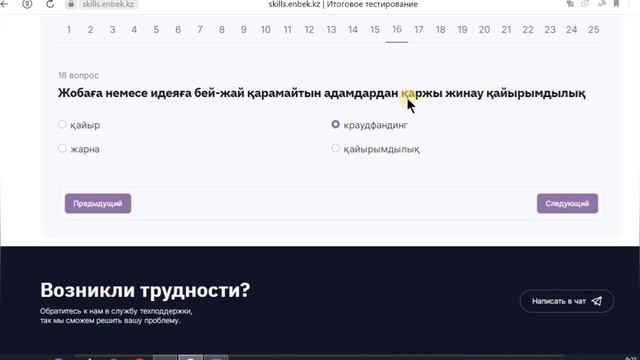This screenshot has width=640, height=360.
Task: Jump to question 12
Action: [x=309, y=29]
